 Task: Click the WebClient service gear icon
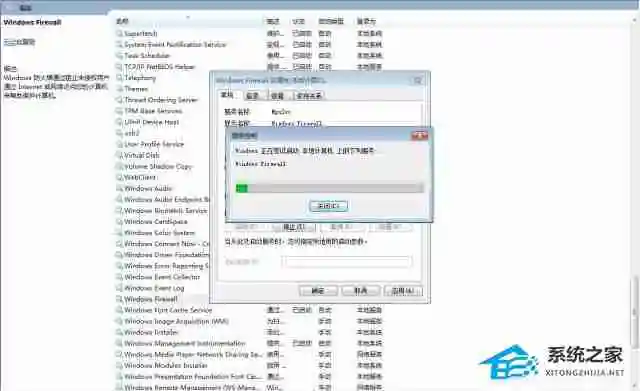point(119,178)
